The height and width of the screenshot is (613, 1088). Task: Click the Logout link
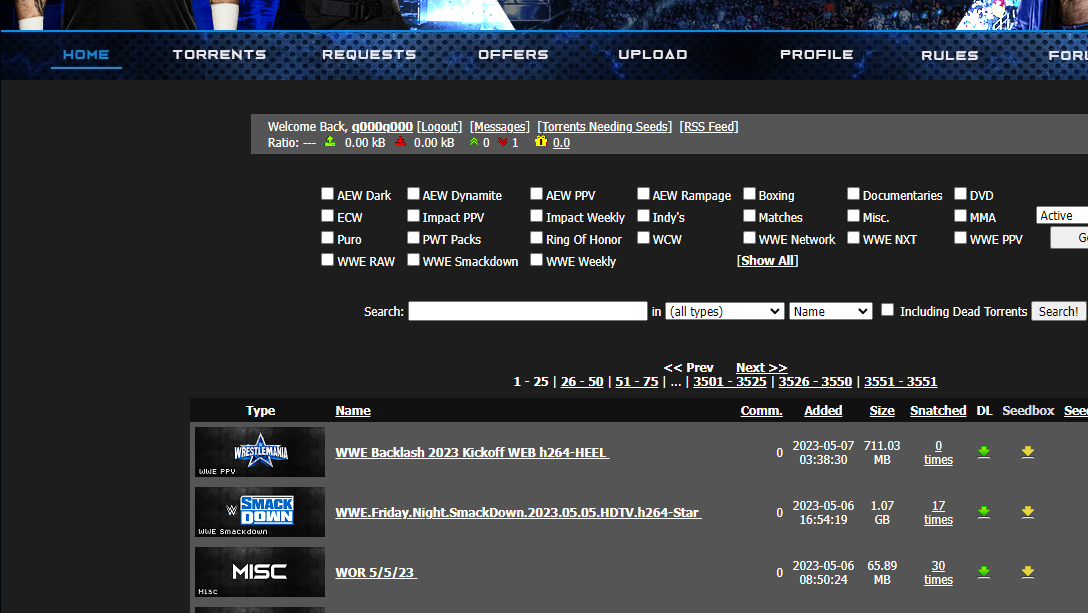click(x=439, y=126)
